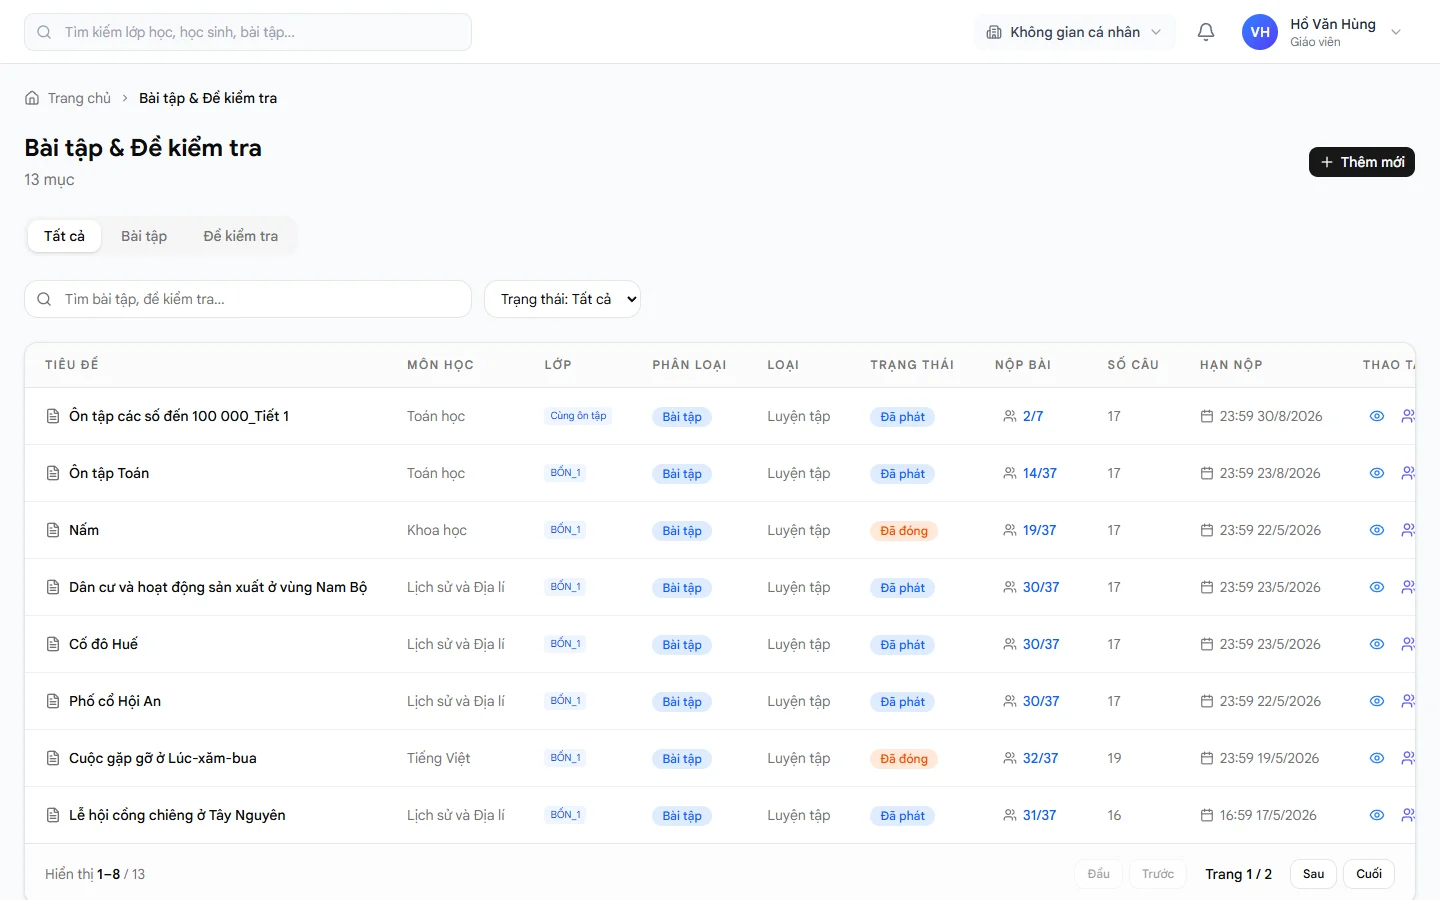Select the title 'Phố cổ Hội An'
1440x900 pixels.
(115, 701)
